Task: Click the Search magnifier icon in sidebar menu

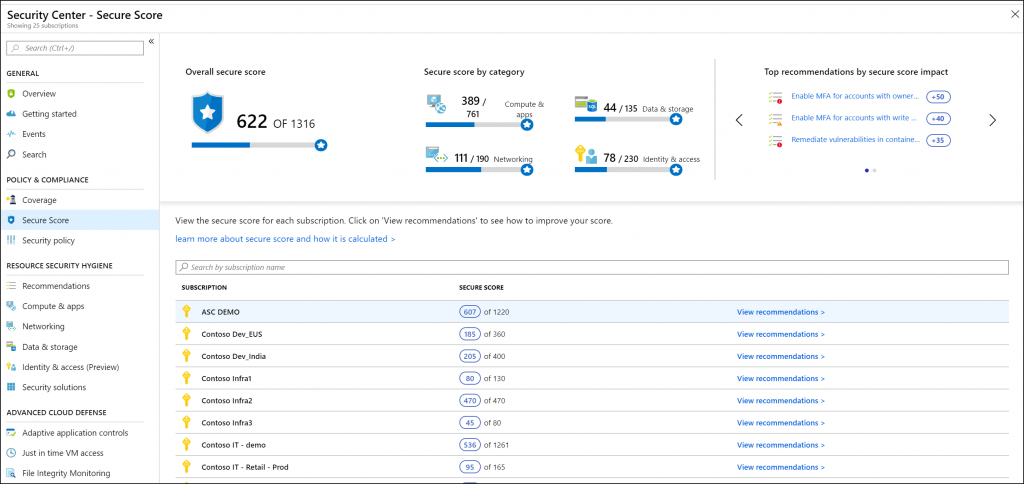Action: [x=10, y=154]
